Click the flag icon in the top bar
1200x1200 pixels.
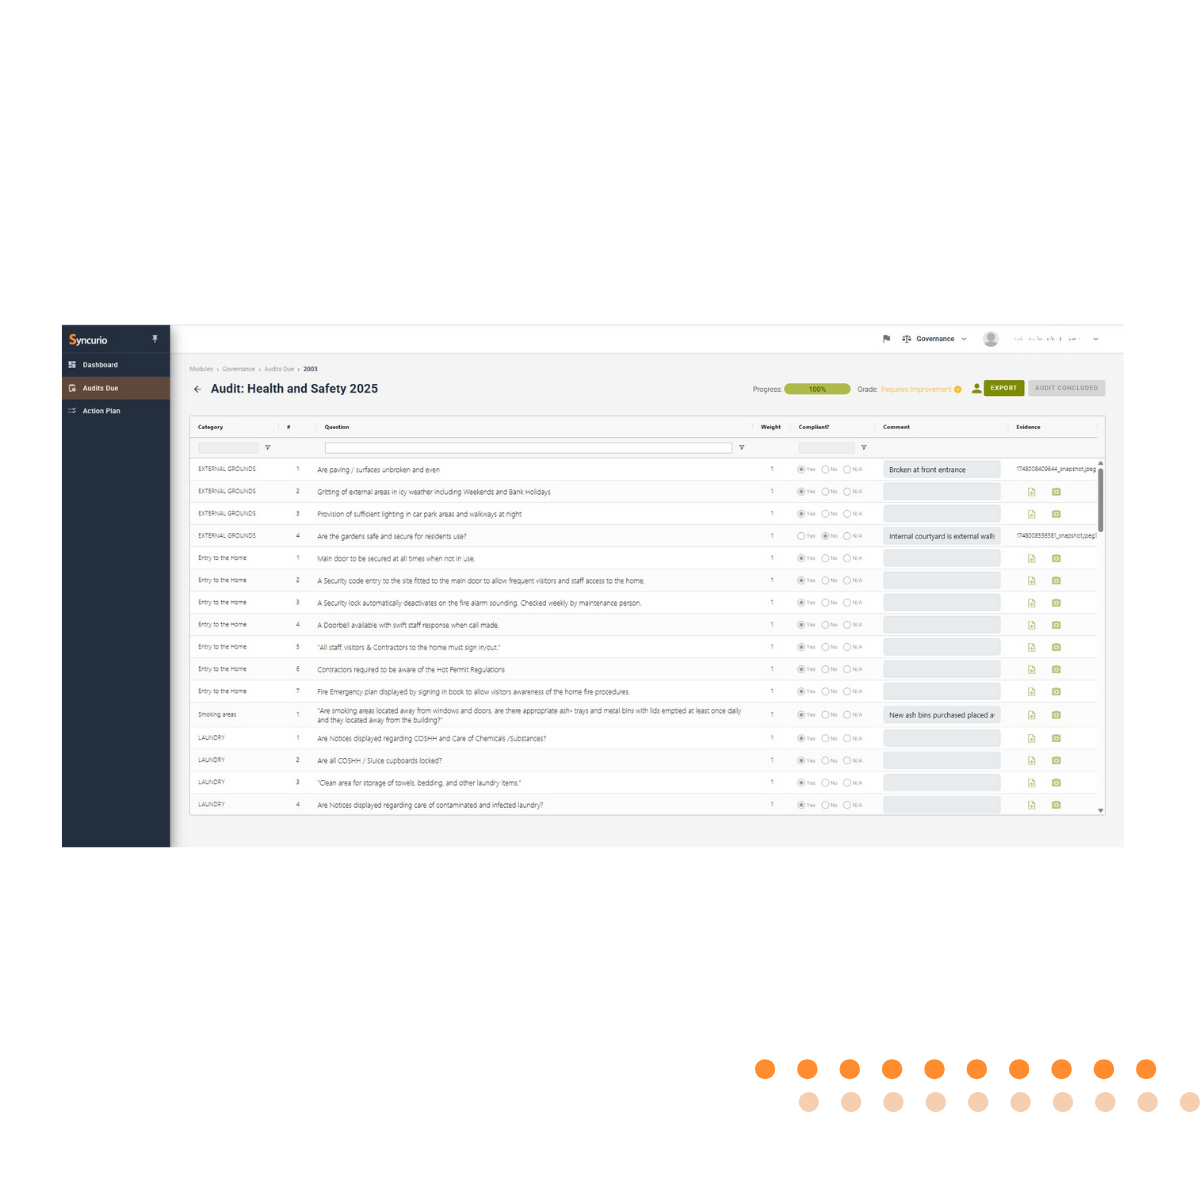(x=887, y=338)
